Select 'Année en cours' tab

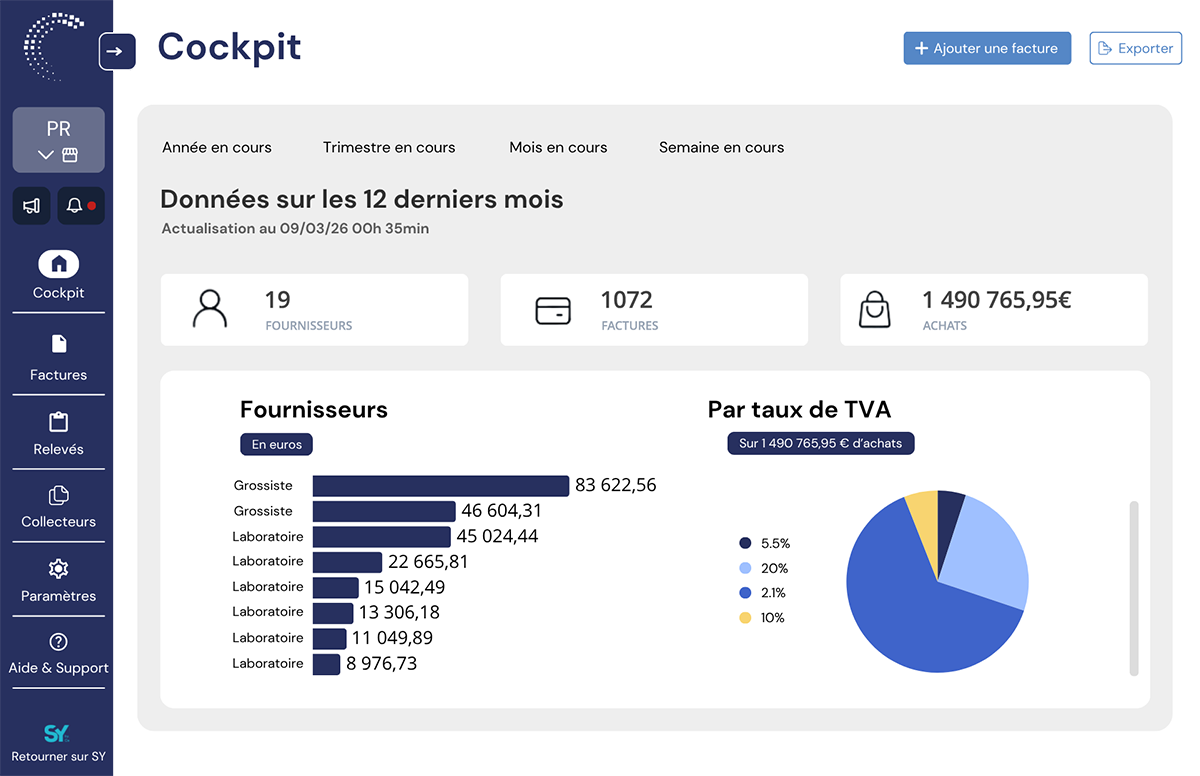coord(217,147)
